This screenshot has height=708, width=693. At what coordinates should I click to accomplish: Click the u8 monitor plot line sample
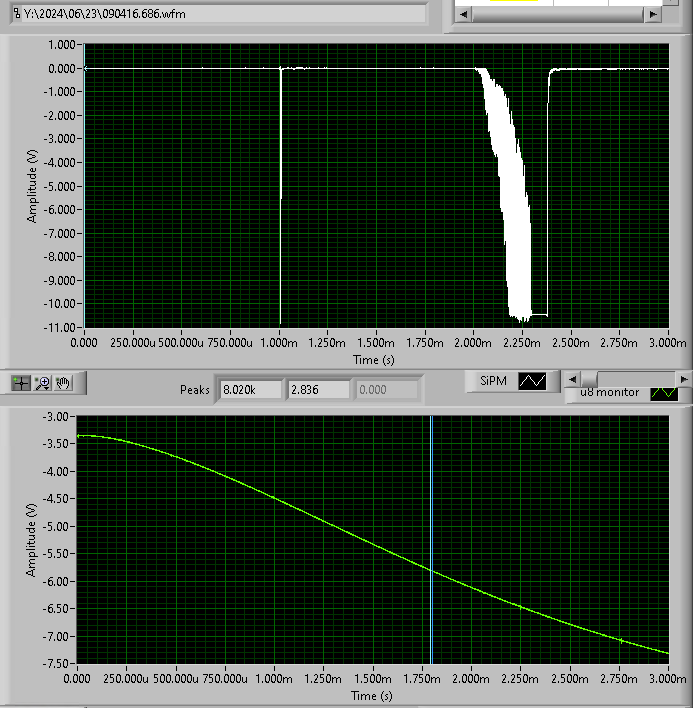click(664, 393)
